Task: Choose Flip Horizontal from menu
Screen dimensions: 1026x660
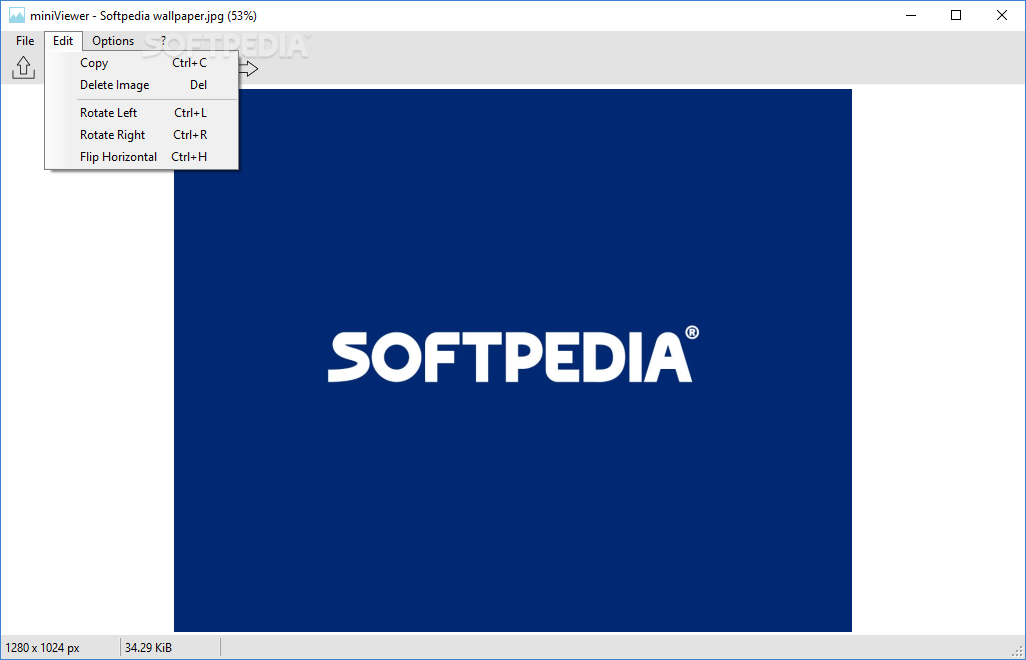Action: click(141, 157)
